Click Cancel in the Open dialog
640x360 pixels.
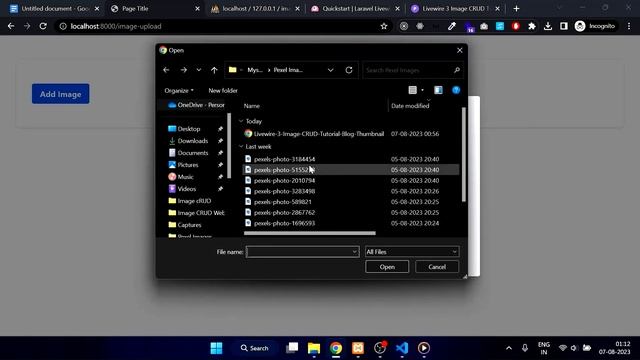click(x=437, y=267)
